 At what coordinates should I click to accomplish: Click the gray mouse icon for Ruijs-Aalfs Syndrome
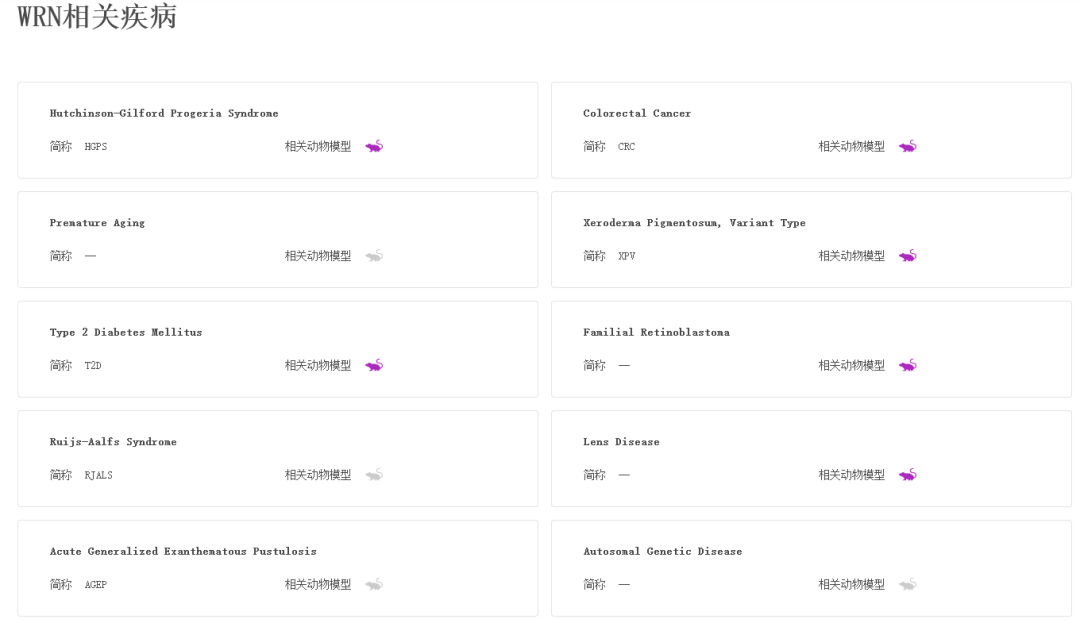(x=374, y=475)
